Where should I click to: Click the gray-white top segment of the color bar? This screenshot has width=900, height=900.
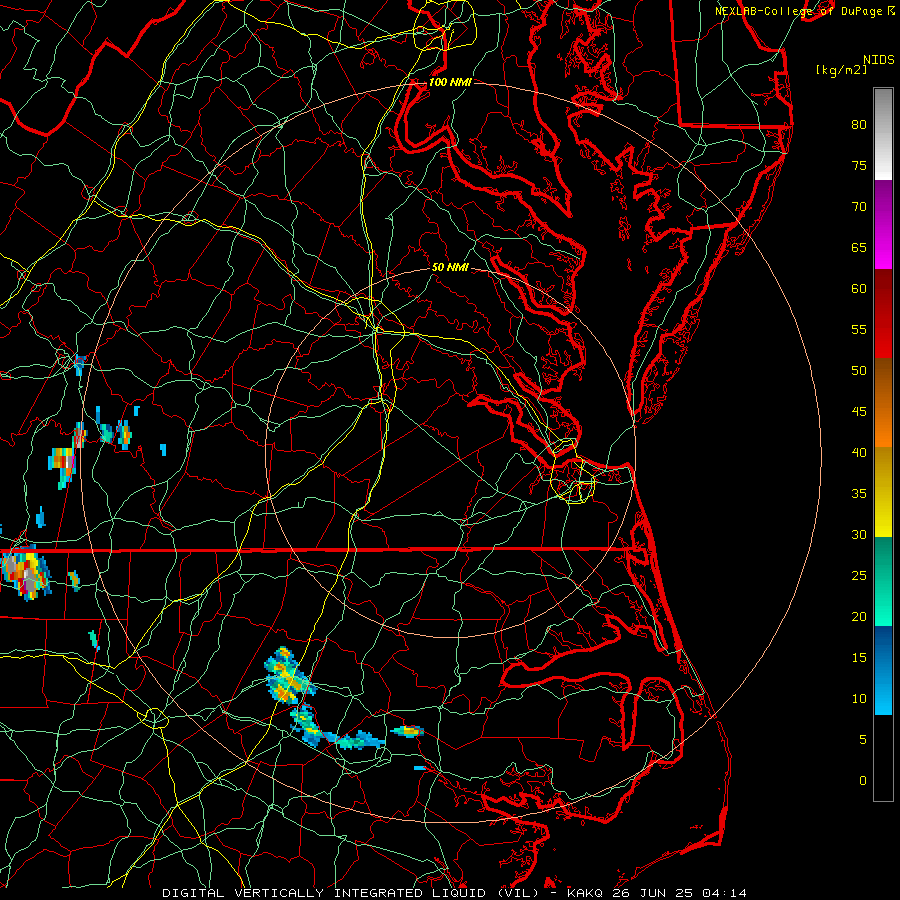883,134
